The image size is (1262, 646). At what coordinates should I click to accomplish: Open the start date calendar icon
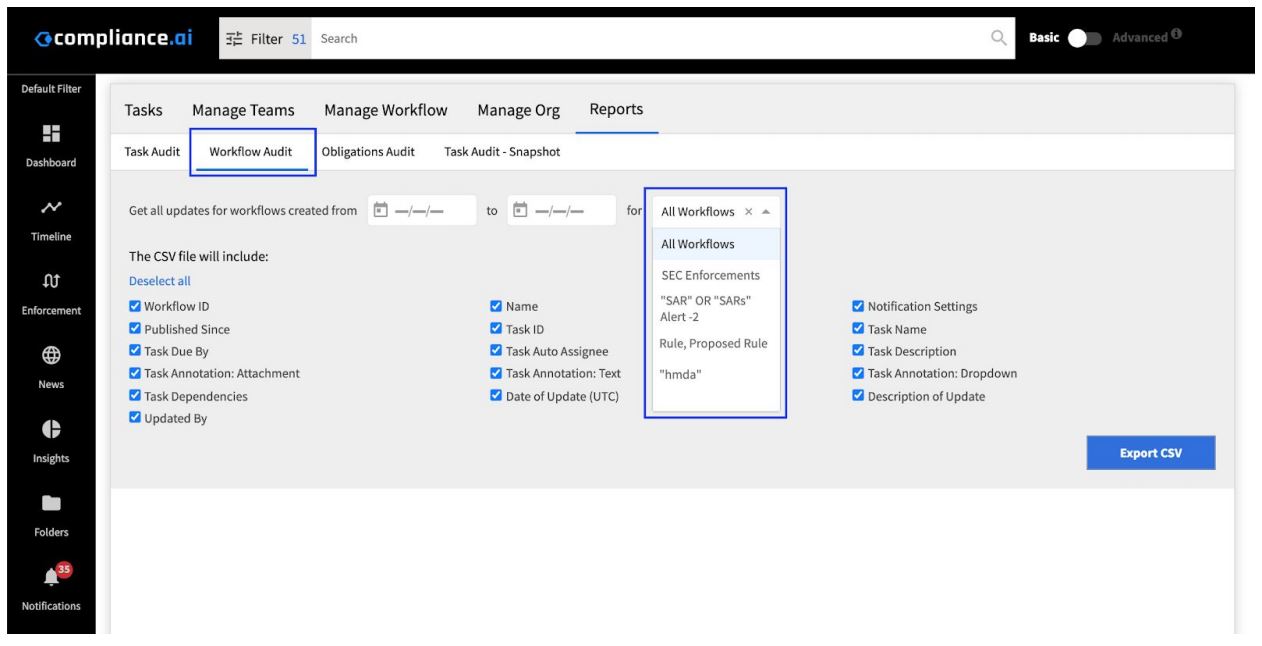380,211
